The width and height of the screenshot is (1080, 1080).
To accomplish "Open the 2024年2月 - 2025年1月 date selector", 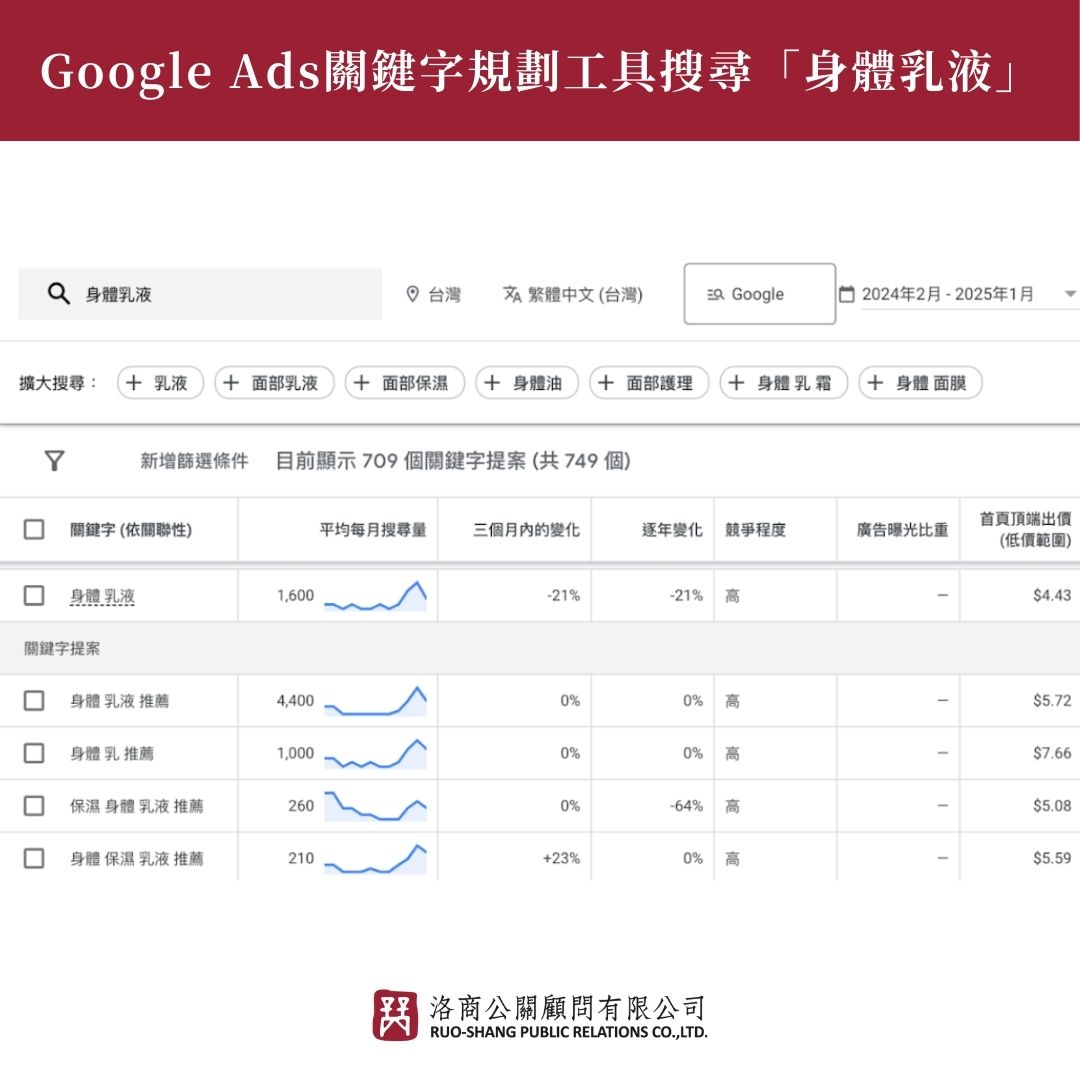I will pyautogui.click(x=948, y=294).
